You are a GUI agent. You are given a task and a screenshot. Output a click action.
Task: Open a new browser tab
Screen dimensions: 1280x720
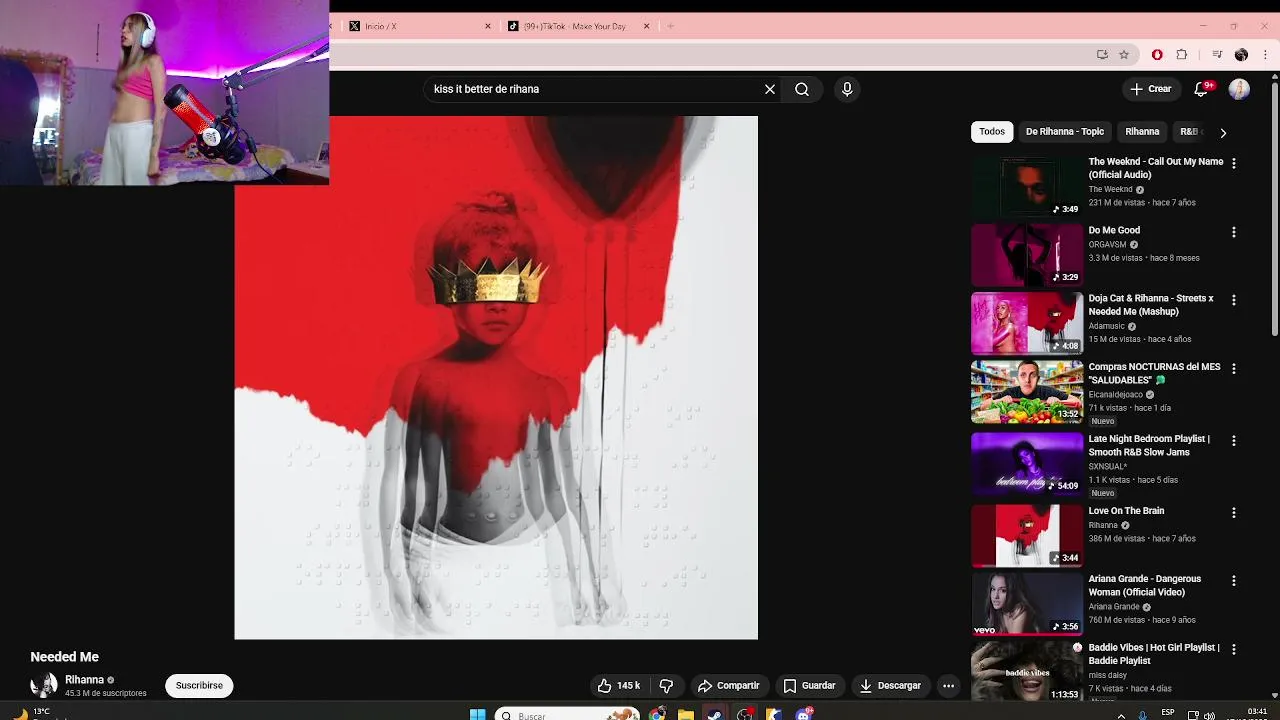point(670,26)
